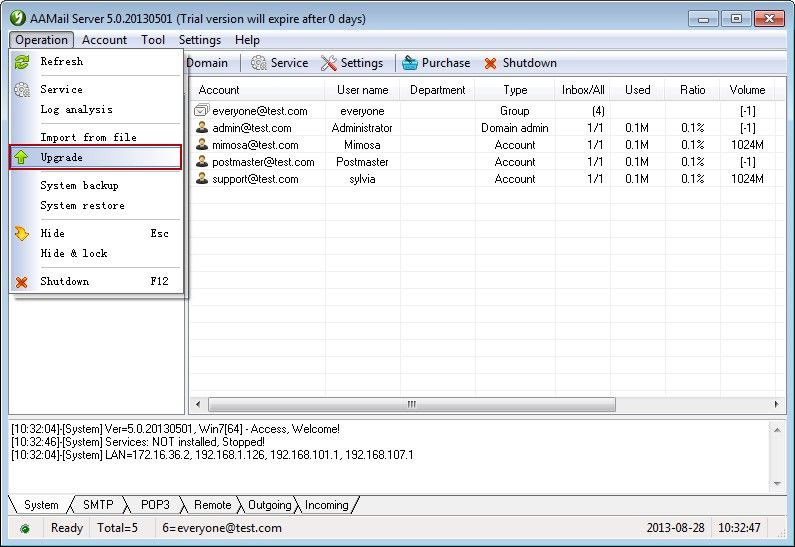Click the user icon beside postmaster@test.com
The image size is (795, 547).
202,161
